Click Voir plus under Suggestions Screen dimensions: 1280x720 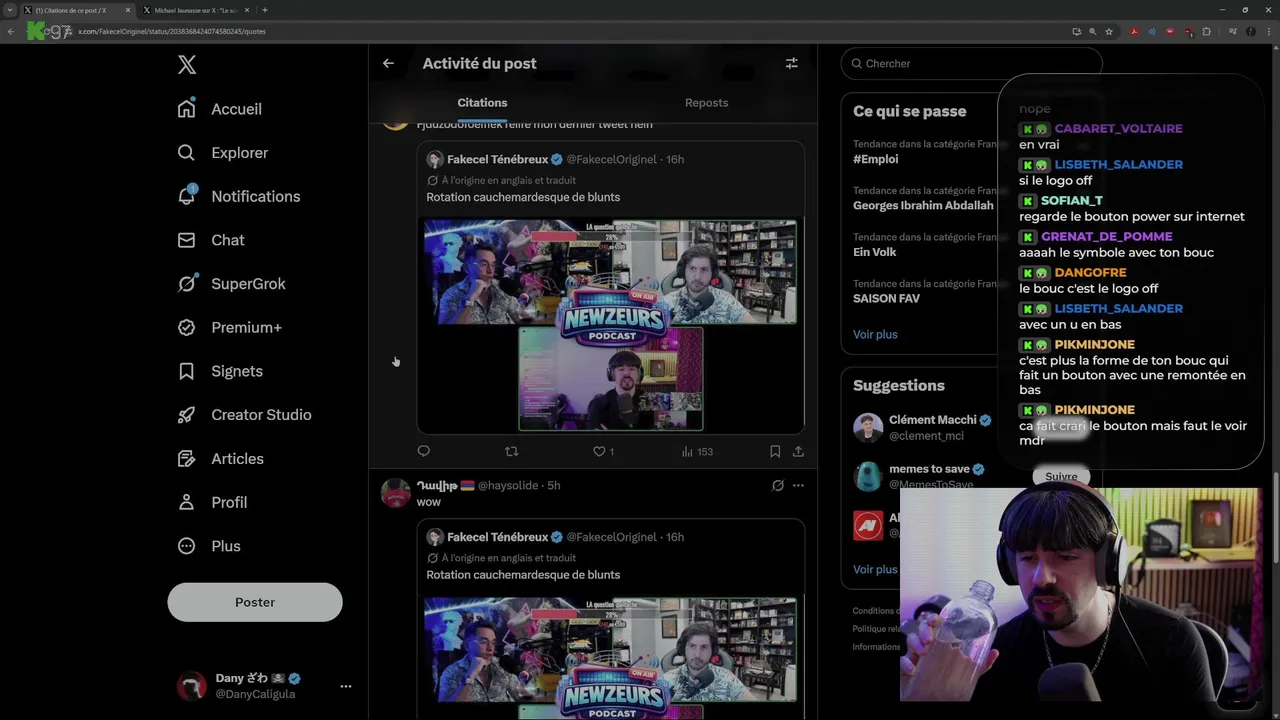[x=875, y=569]
